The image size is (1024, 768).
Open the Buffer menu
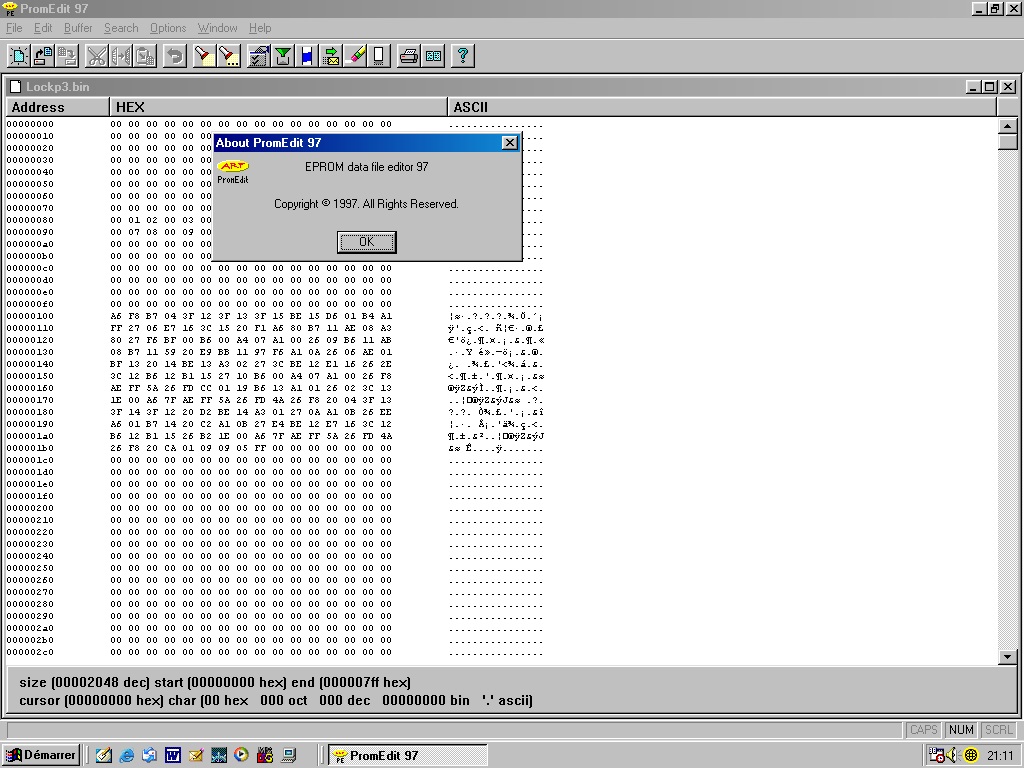pyautogui.click(x=78, y=28)
